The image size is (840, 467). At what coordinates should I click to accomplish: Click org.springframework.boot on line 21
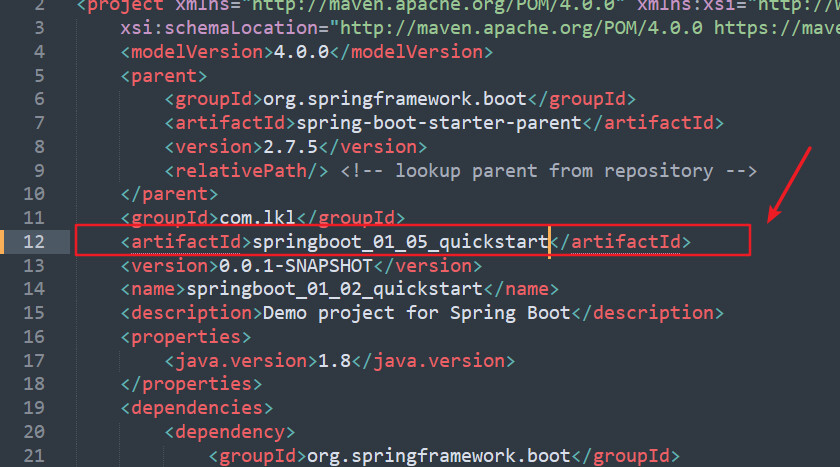pos(439,456)
